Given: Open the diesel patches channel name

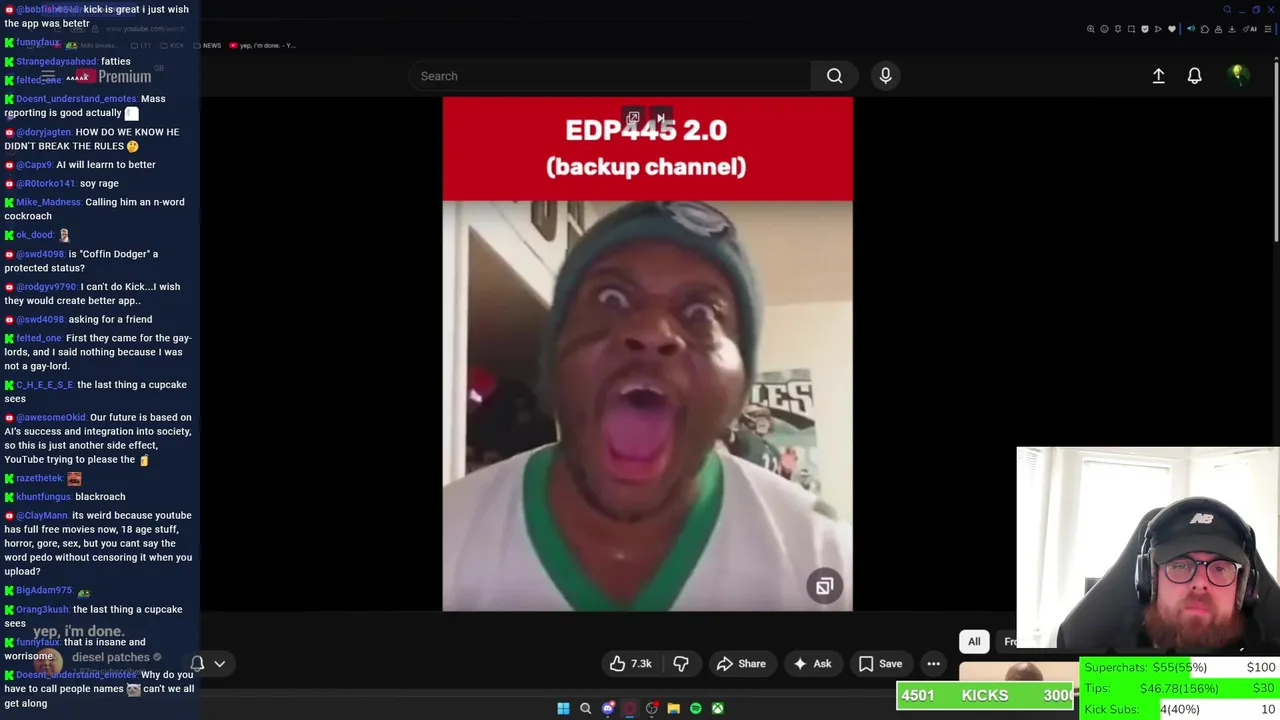Looking at the screenshot, I should coord(110,657).
